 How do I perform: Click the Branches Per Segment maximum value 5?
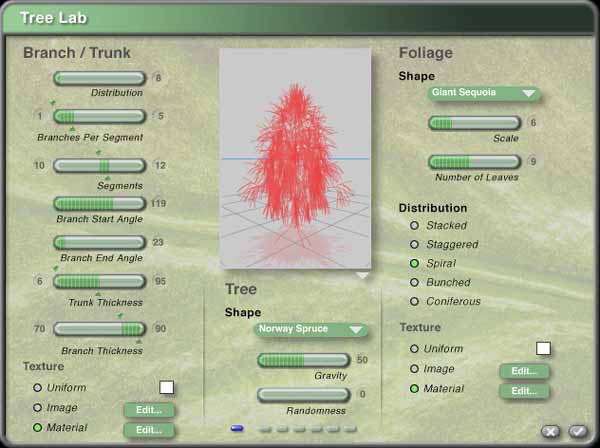coord(160,116)
